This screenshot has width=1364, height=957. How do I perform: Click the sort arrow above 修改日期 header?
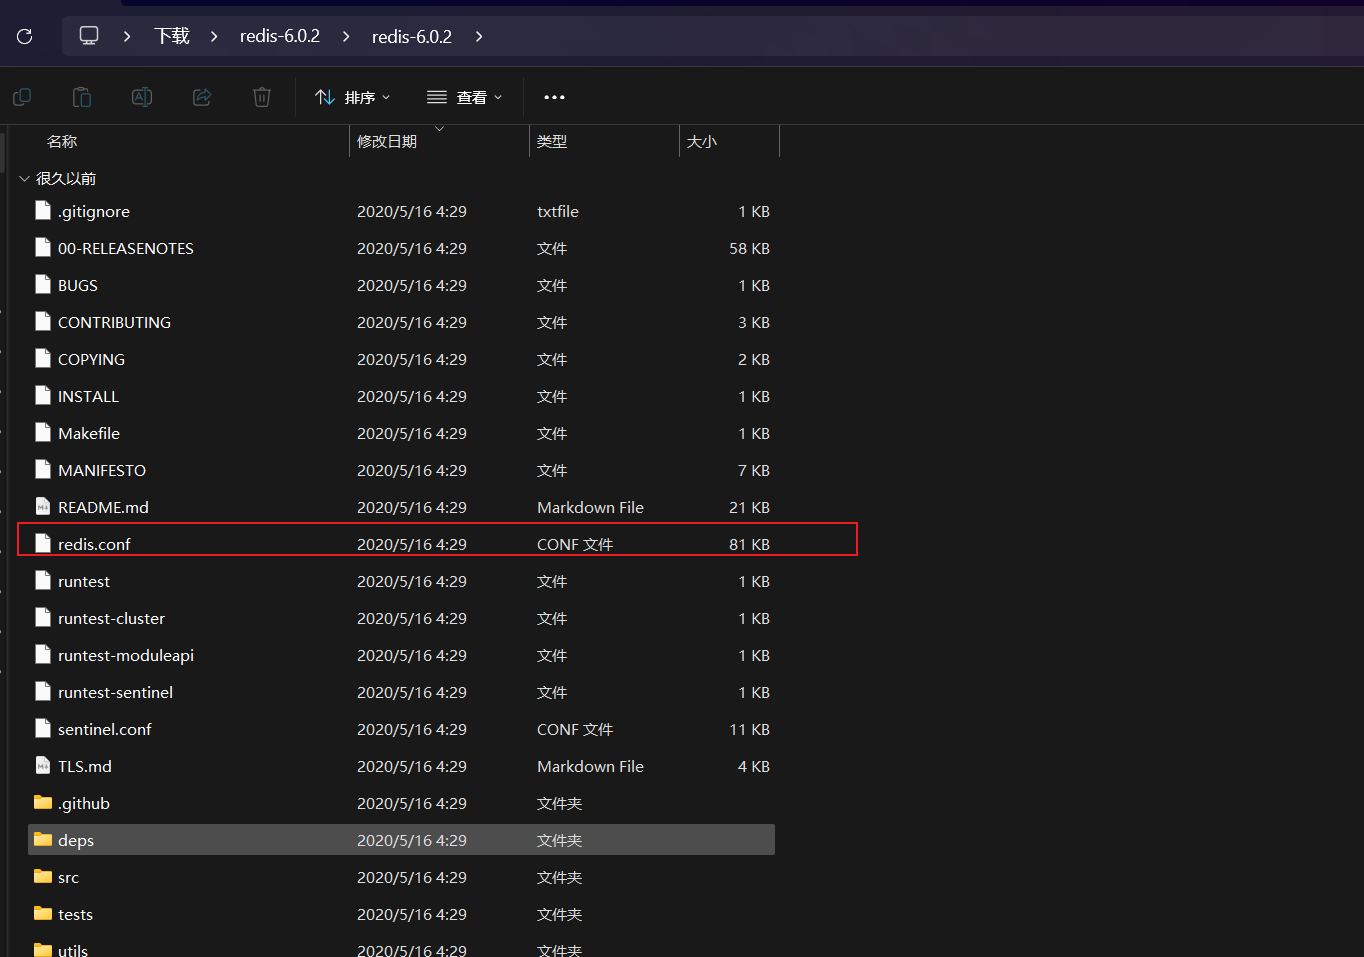click(439, 128)
